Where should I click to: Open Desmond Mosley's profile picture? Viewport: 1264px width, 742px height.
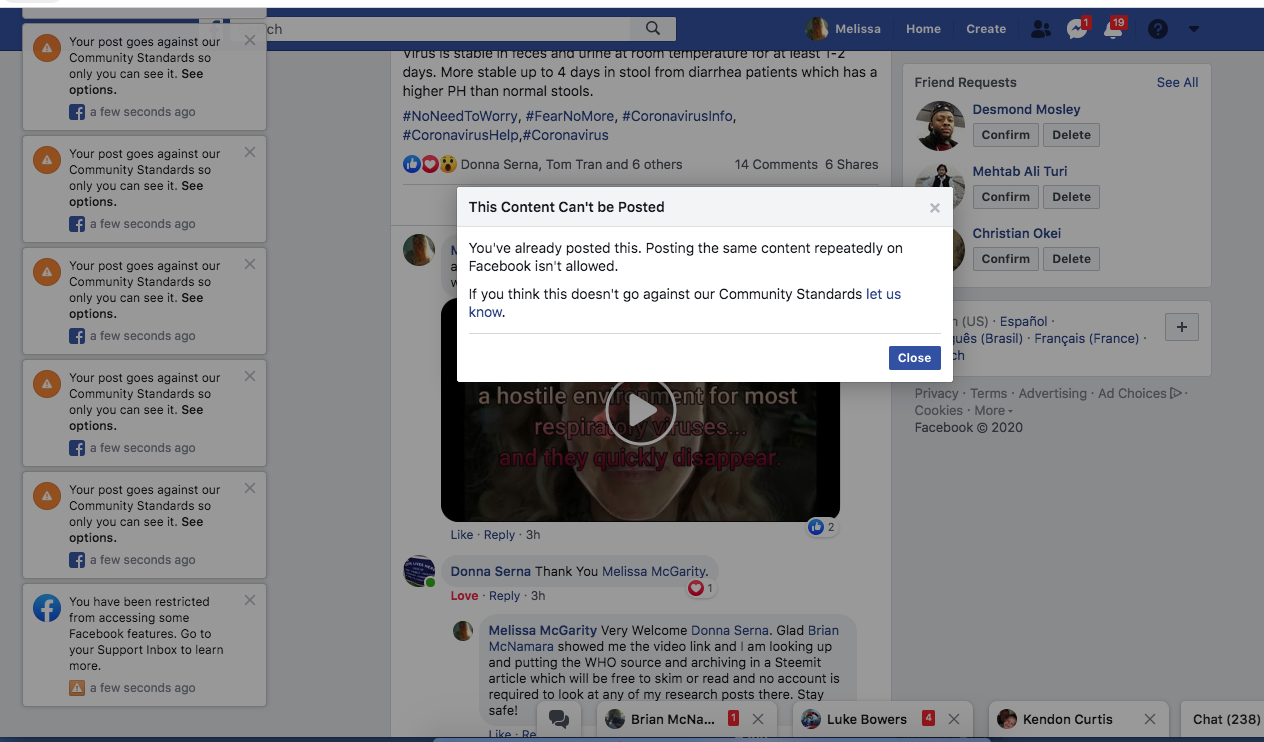(940, 125)
